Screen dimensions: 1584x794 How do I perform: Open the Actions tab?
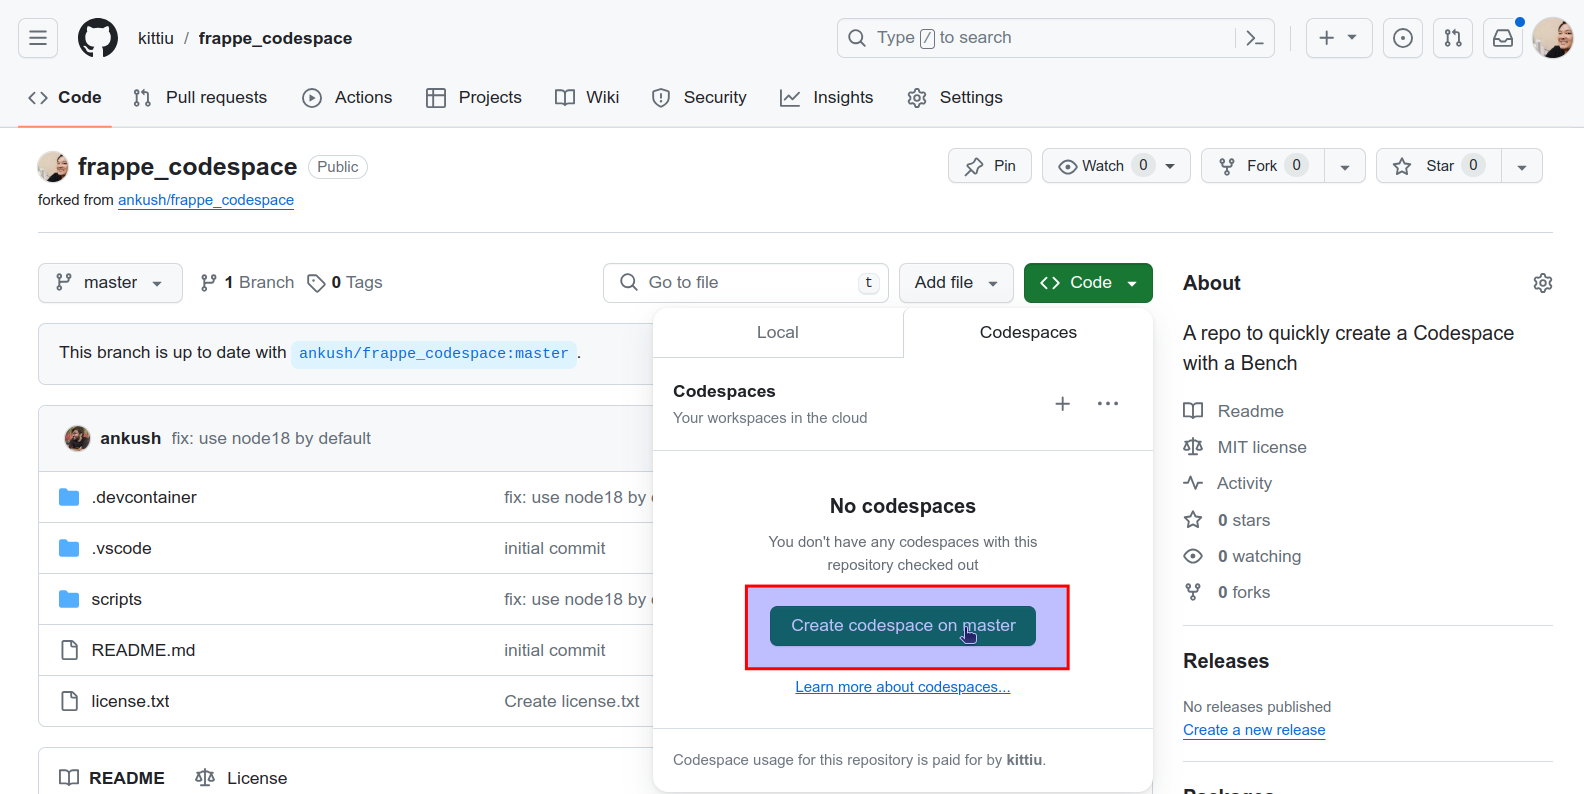click(x=347, y=97)
